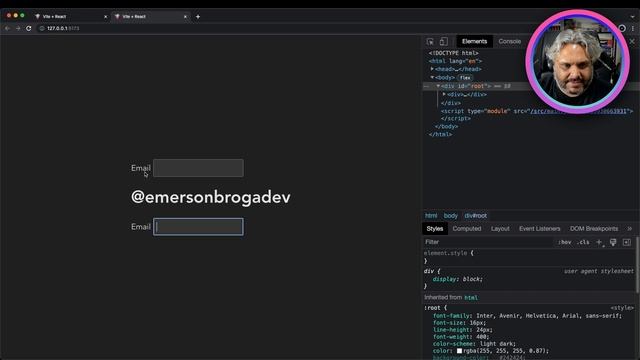Open the Layout tab
640x360 pixels.
coord(500,229)
